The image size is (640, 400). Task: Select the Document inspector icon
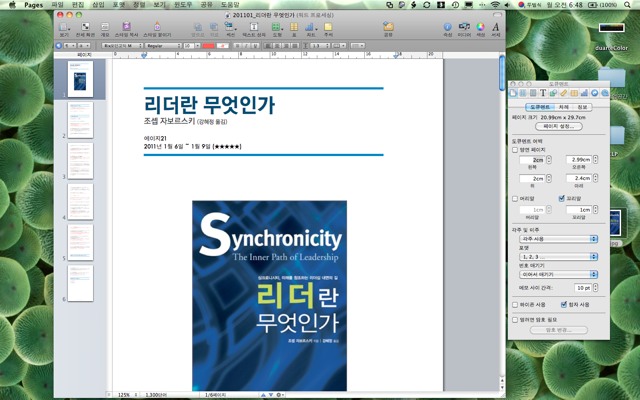tap(513, 93)
